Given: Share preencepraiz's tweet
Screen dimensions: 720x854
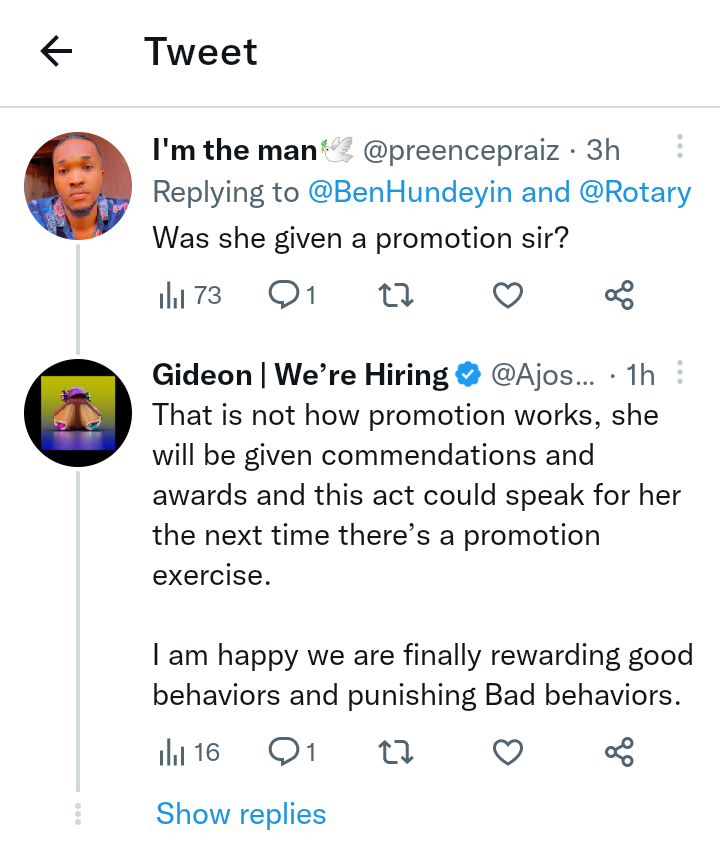Looking at the screenshot, I should tap(619, 295).
